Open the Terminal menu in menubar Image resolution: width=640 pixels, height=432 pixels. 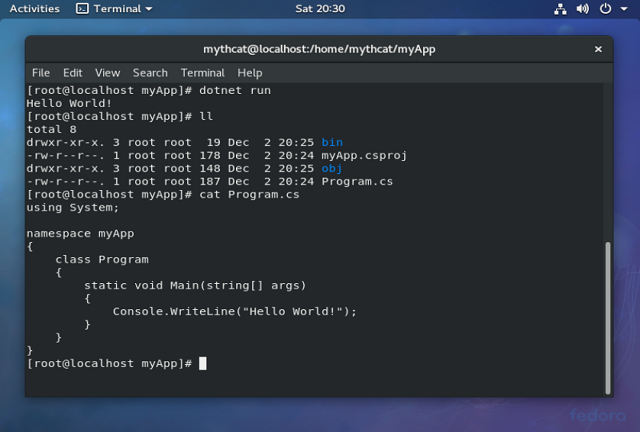pyautogui.click(x=202, y=73)
